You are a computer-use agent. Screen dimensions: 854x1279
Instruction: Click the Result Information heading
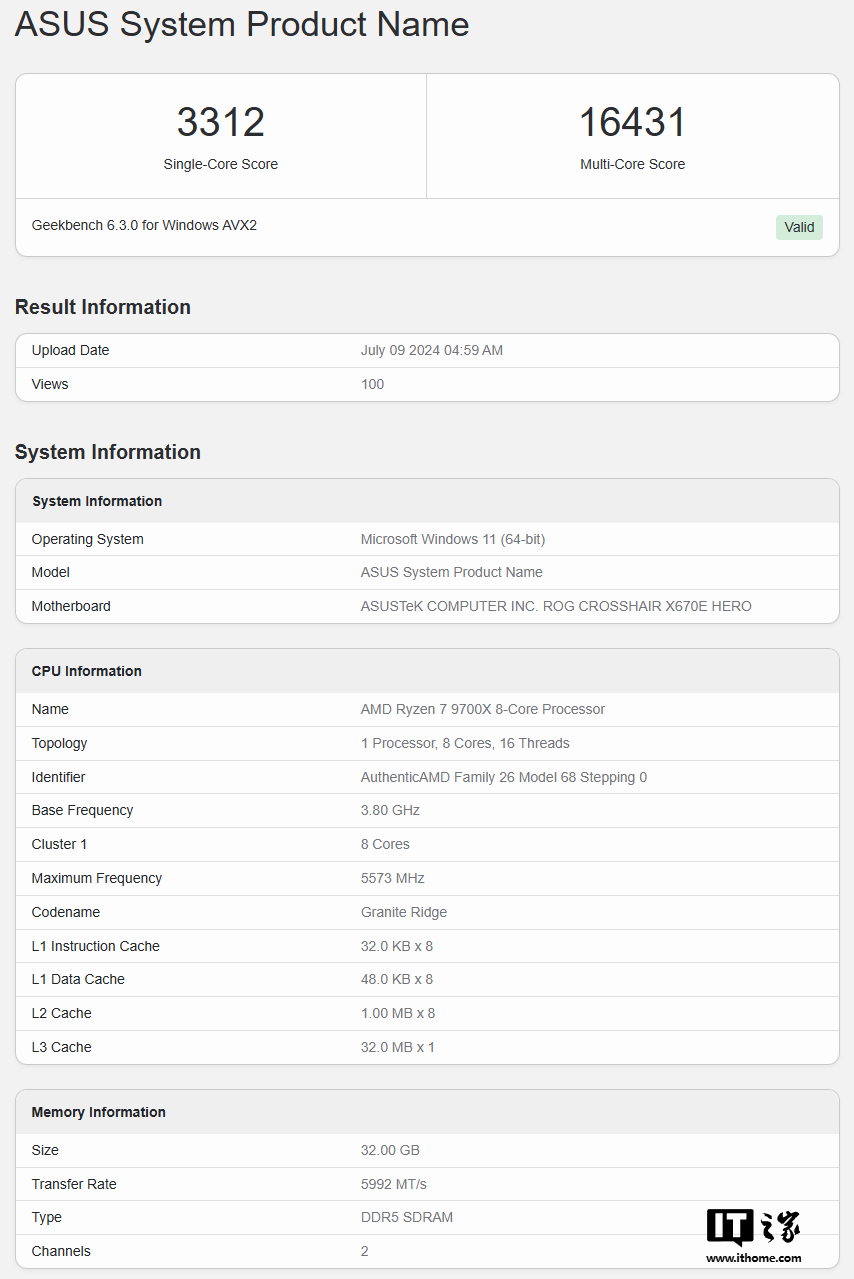pos(103,307)
